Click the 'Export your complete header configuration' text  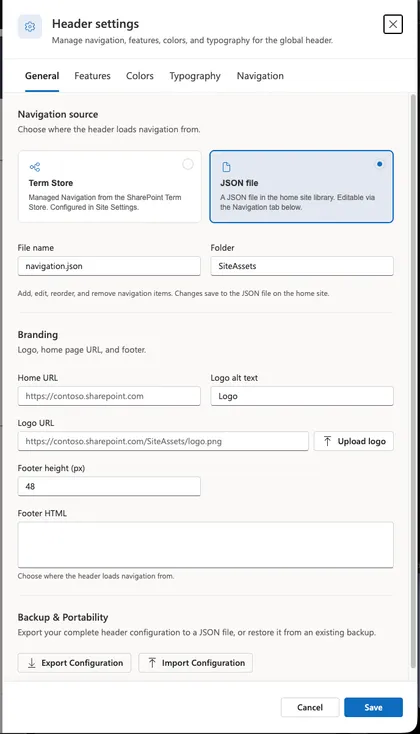pos(197,632)
